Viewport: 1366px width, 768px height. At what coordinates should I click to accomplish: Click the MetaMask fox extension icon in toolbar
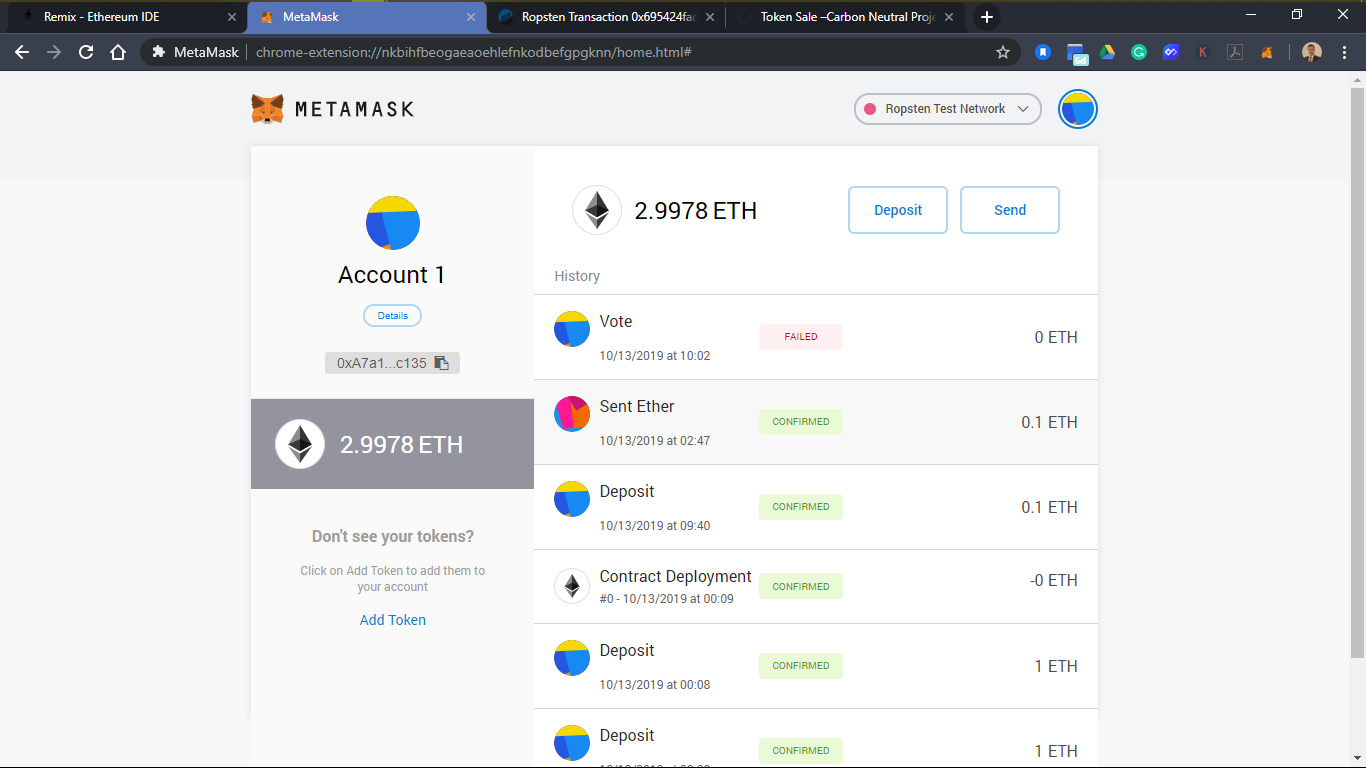(1267, 52)
